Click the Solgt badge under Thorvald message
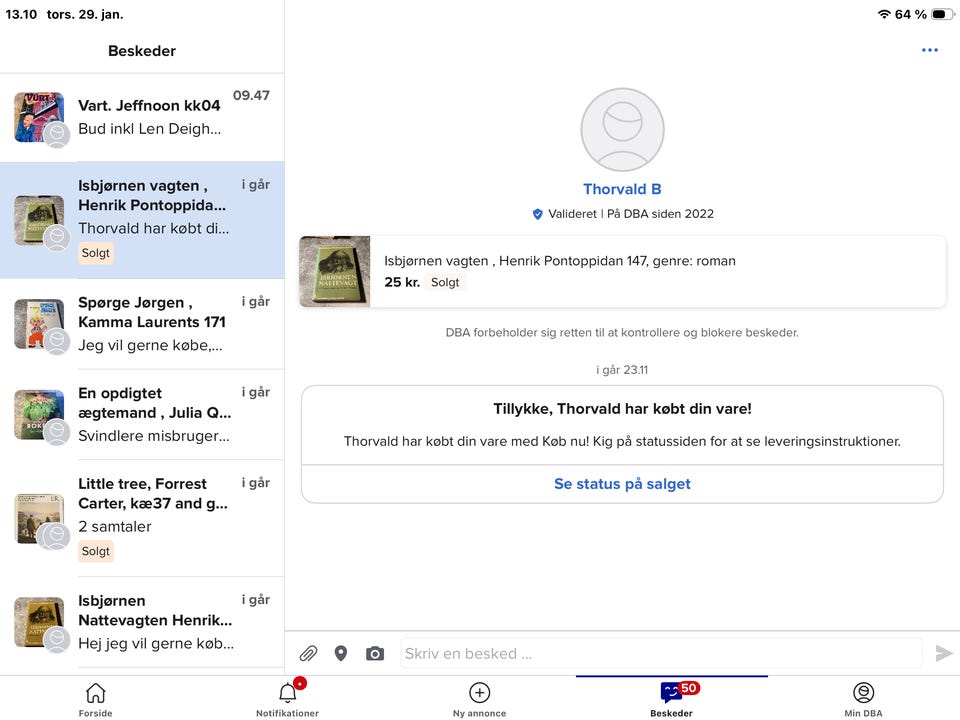960x720 pixels. [x=96, y=253]
